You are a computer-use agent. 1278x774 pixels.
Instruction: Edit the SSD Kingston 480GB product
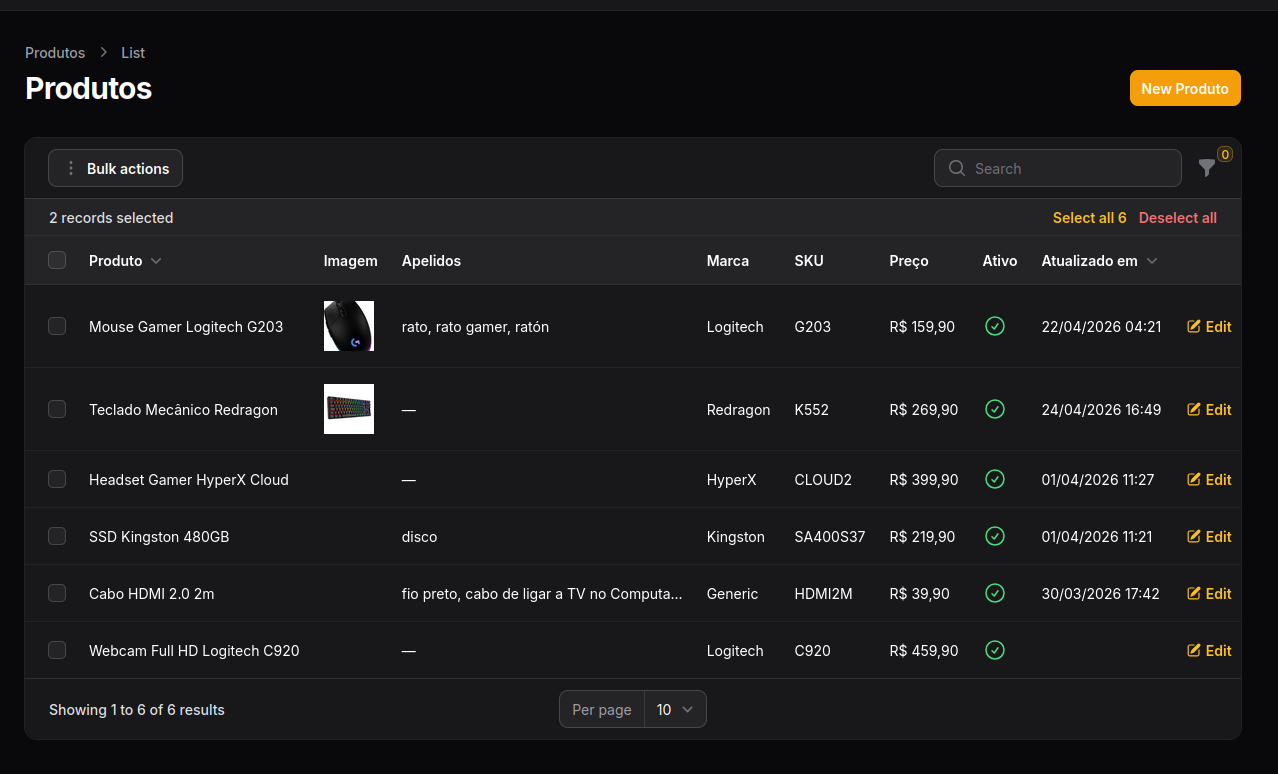[1209, 537]
